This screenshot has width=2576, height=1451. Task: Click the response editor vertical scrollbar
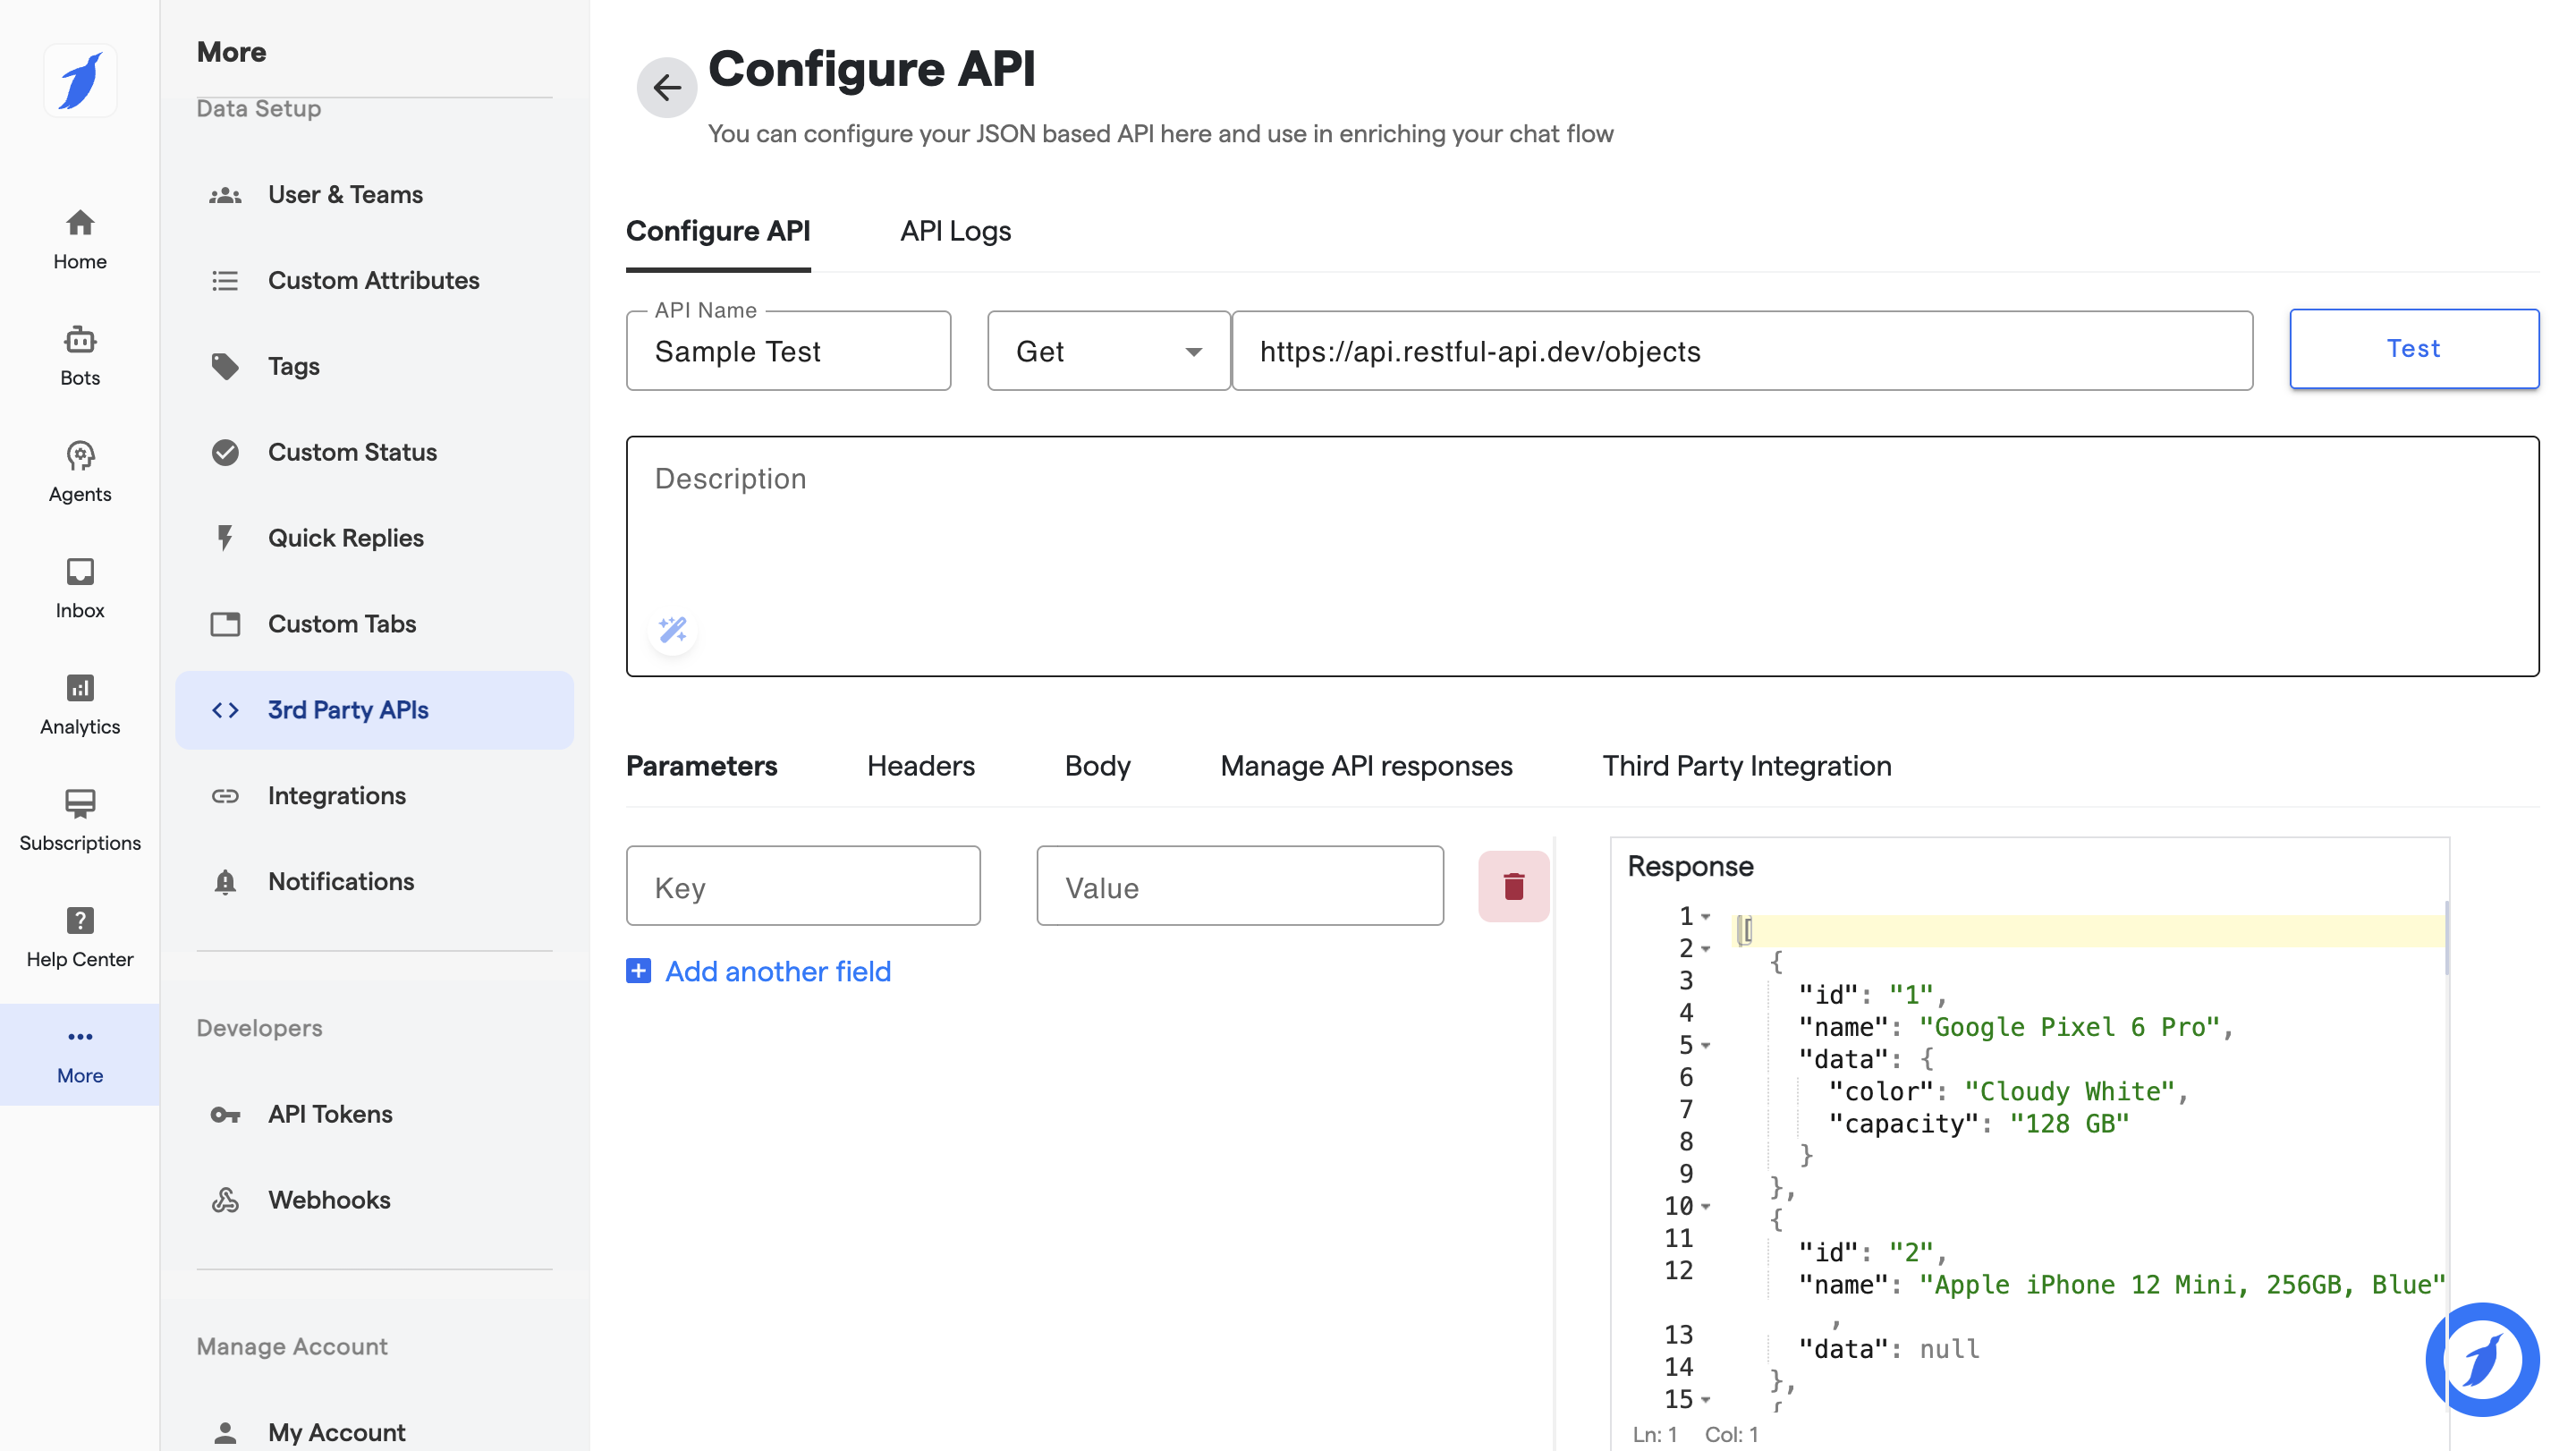click(2446, 940)
